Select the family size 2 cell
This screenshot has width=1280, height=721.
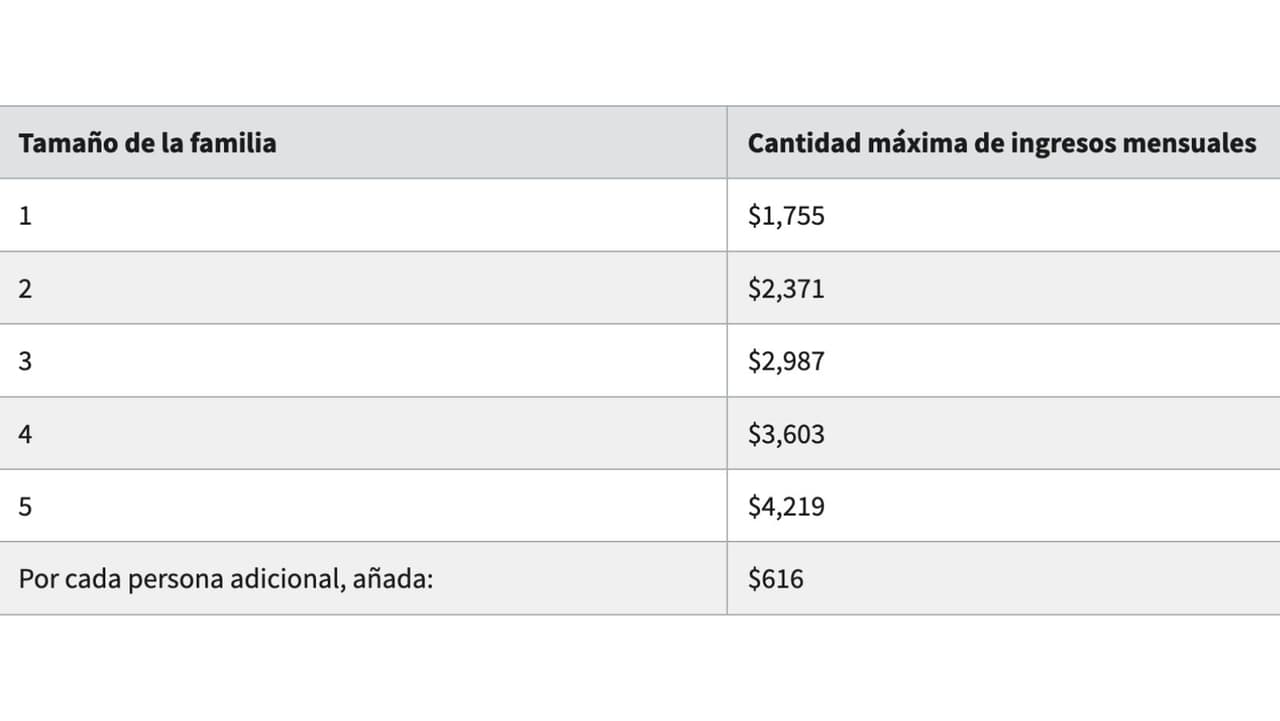tap(25, 288)
